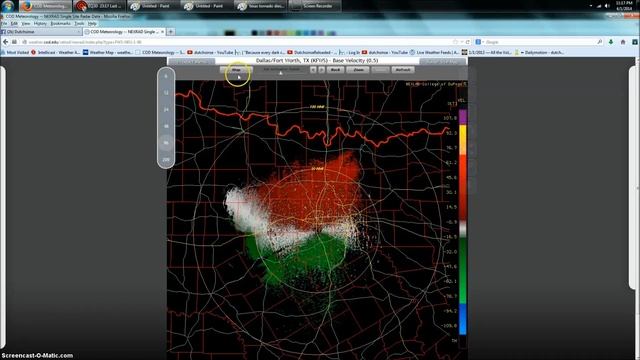Viewport: 640px width, 360px height.
Task: Click the system tray network icon
Action: (x=599, y=6)
